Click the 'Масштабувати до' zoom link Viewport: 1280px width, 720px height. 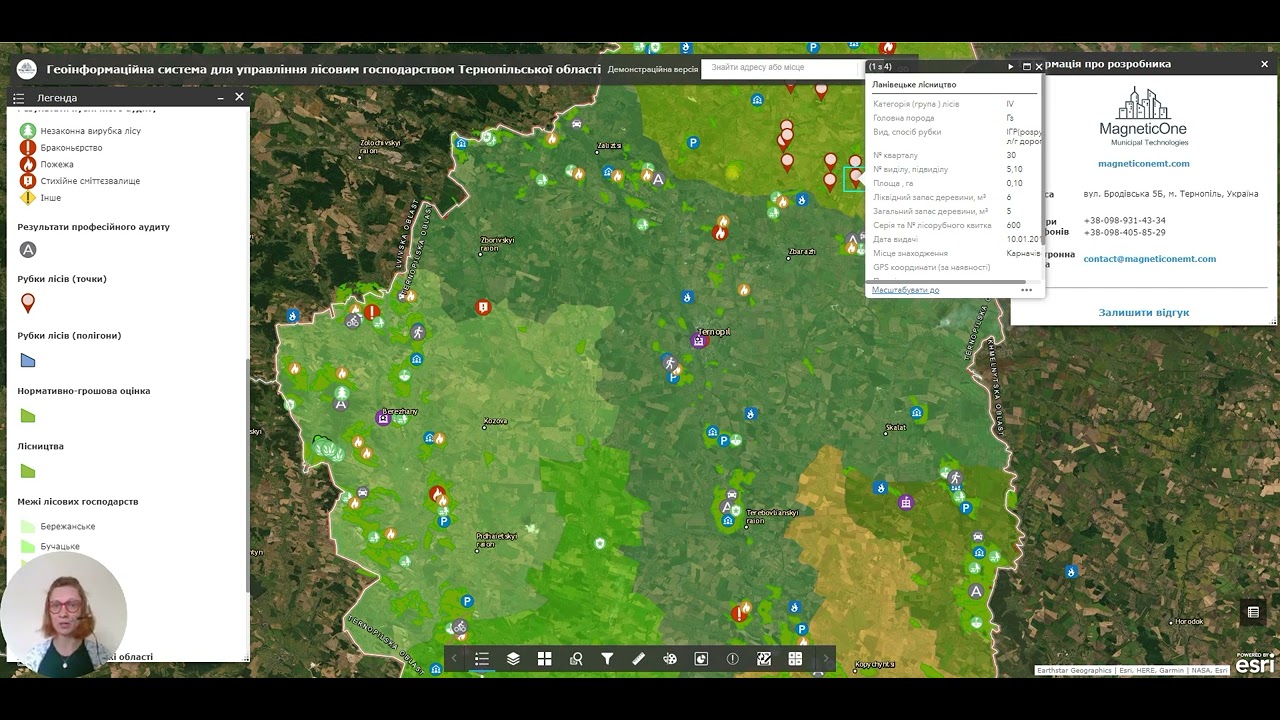[905, 290]
